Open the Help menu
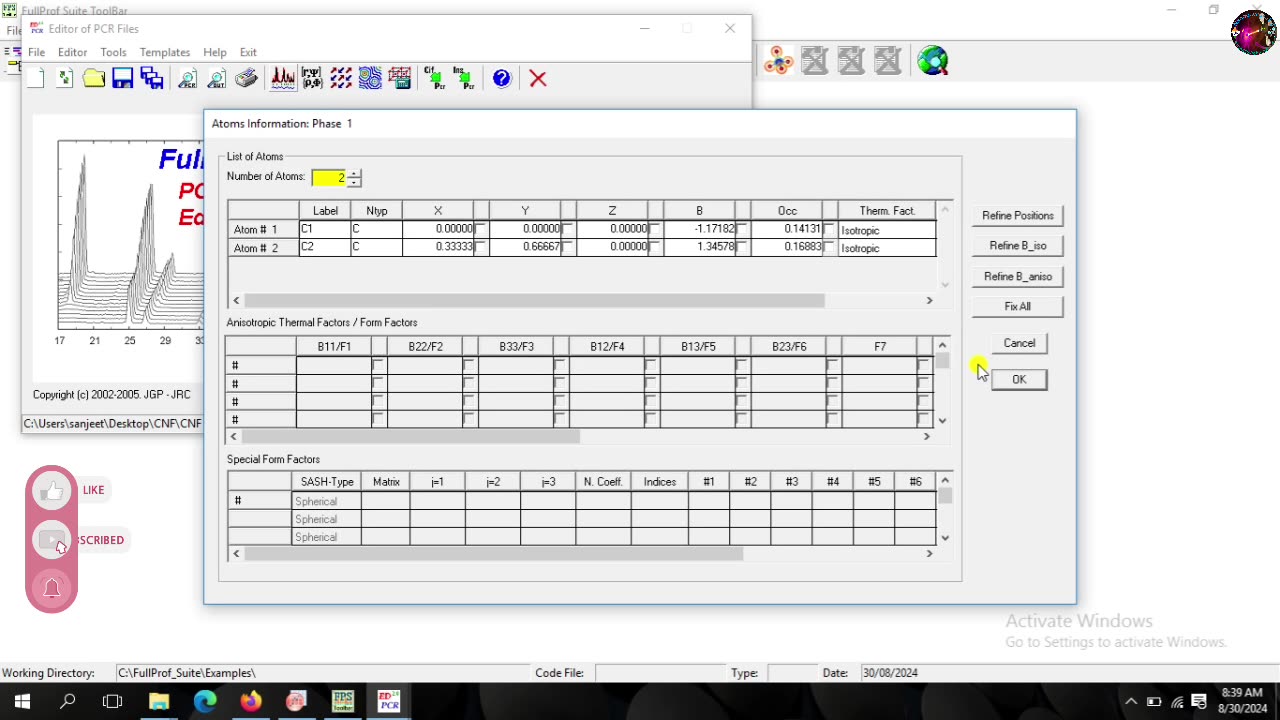This screenshot has width=1280, height=720. [x=215, y=52]
